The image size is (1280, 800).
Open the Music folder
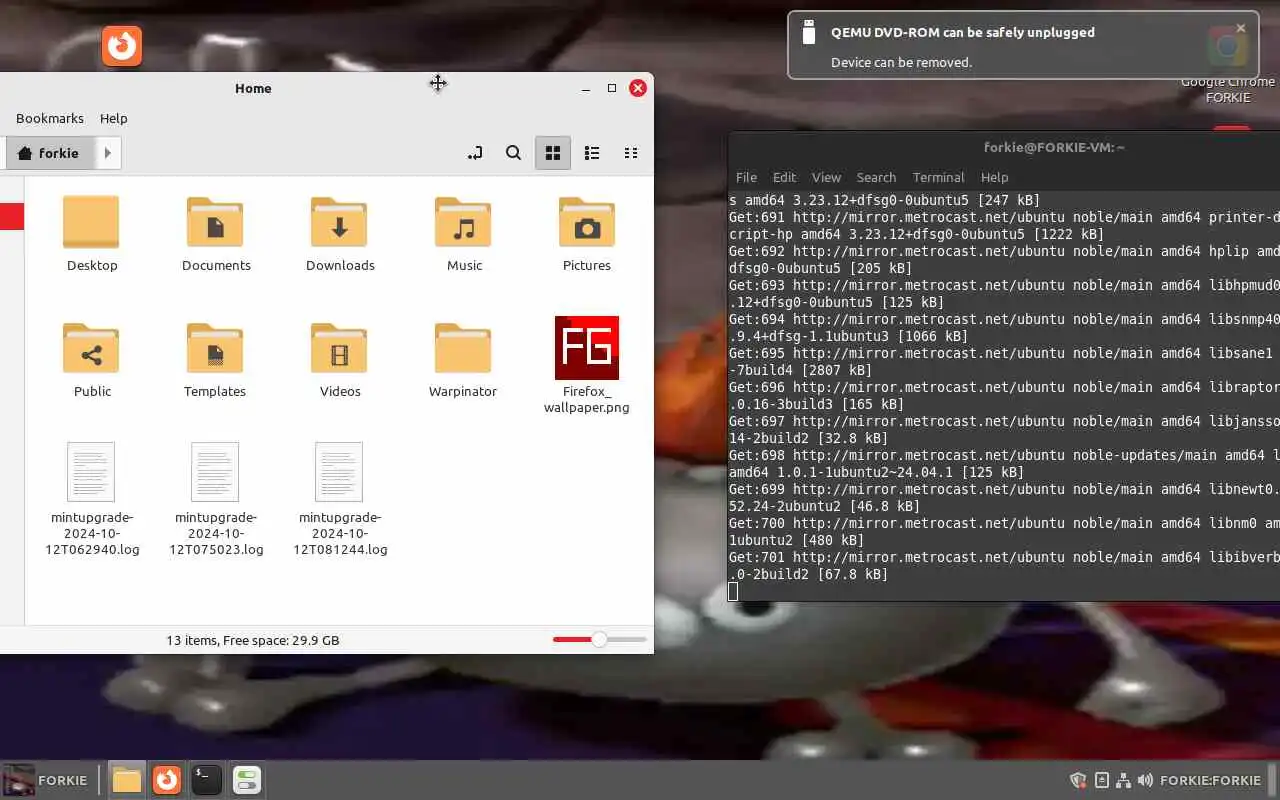click(x=463, y=222)
